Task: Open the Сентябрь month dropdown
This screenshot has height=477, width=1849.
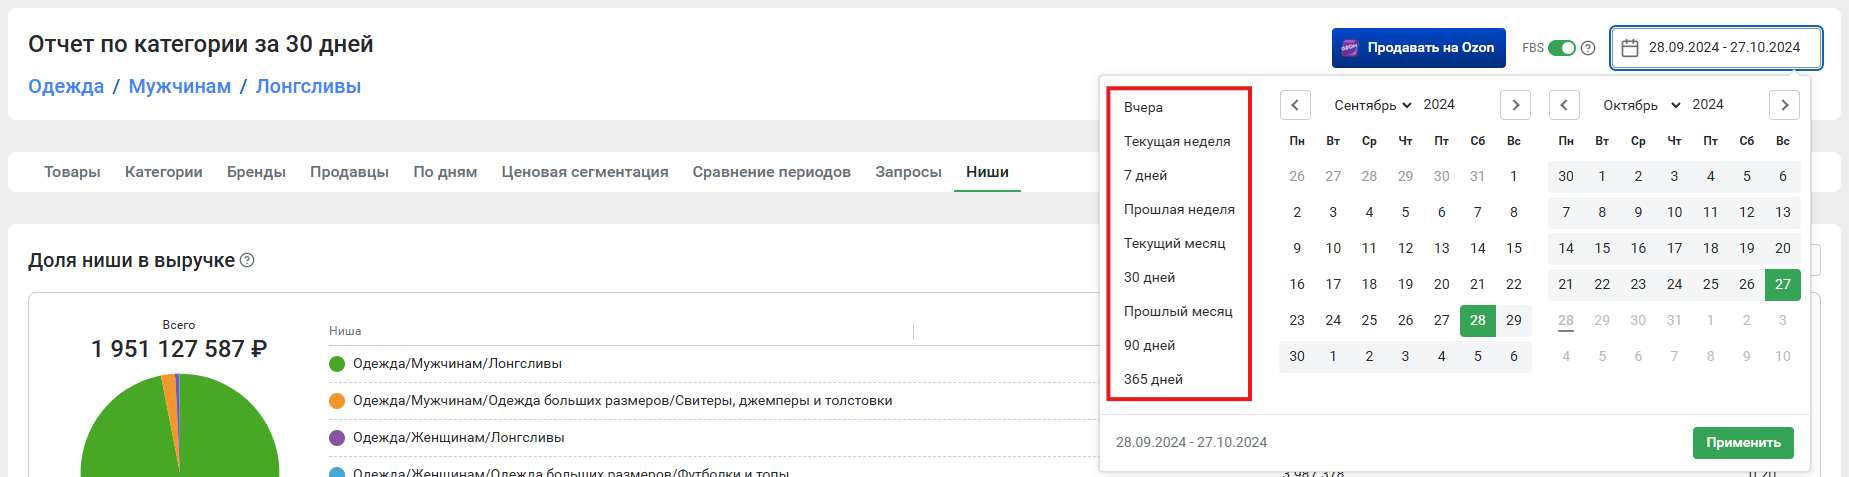Action: tap(1372, 105)
